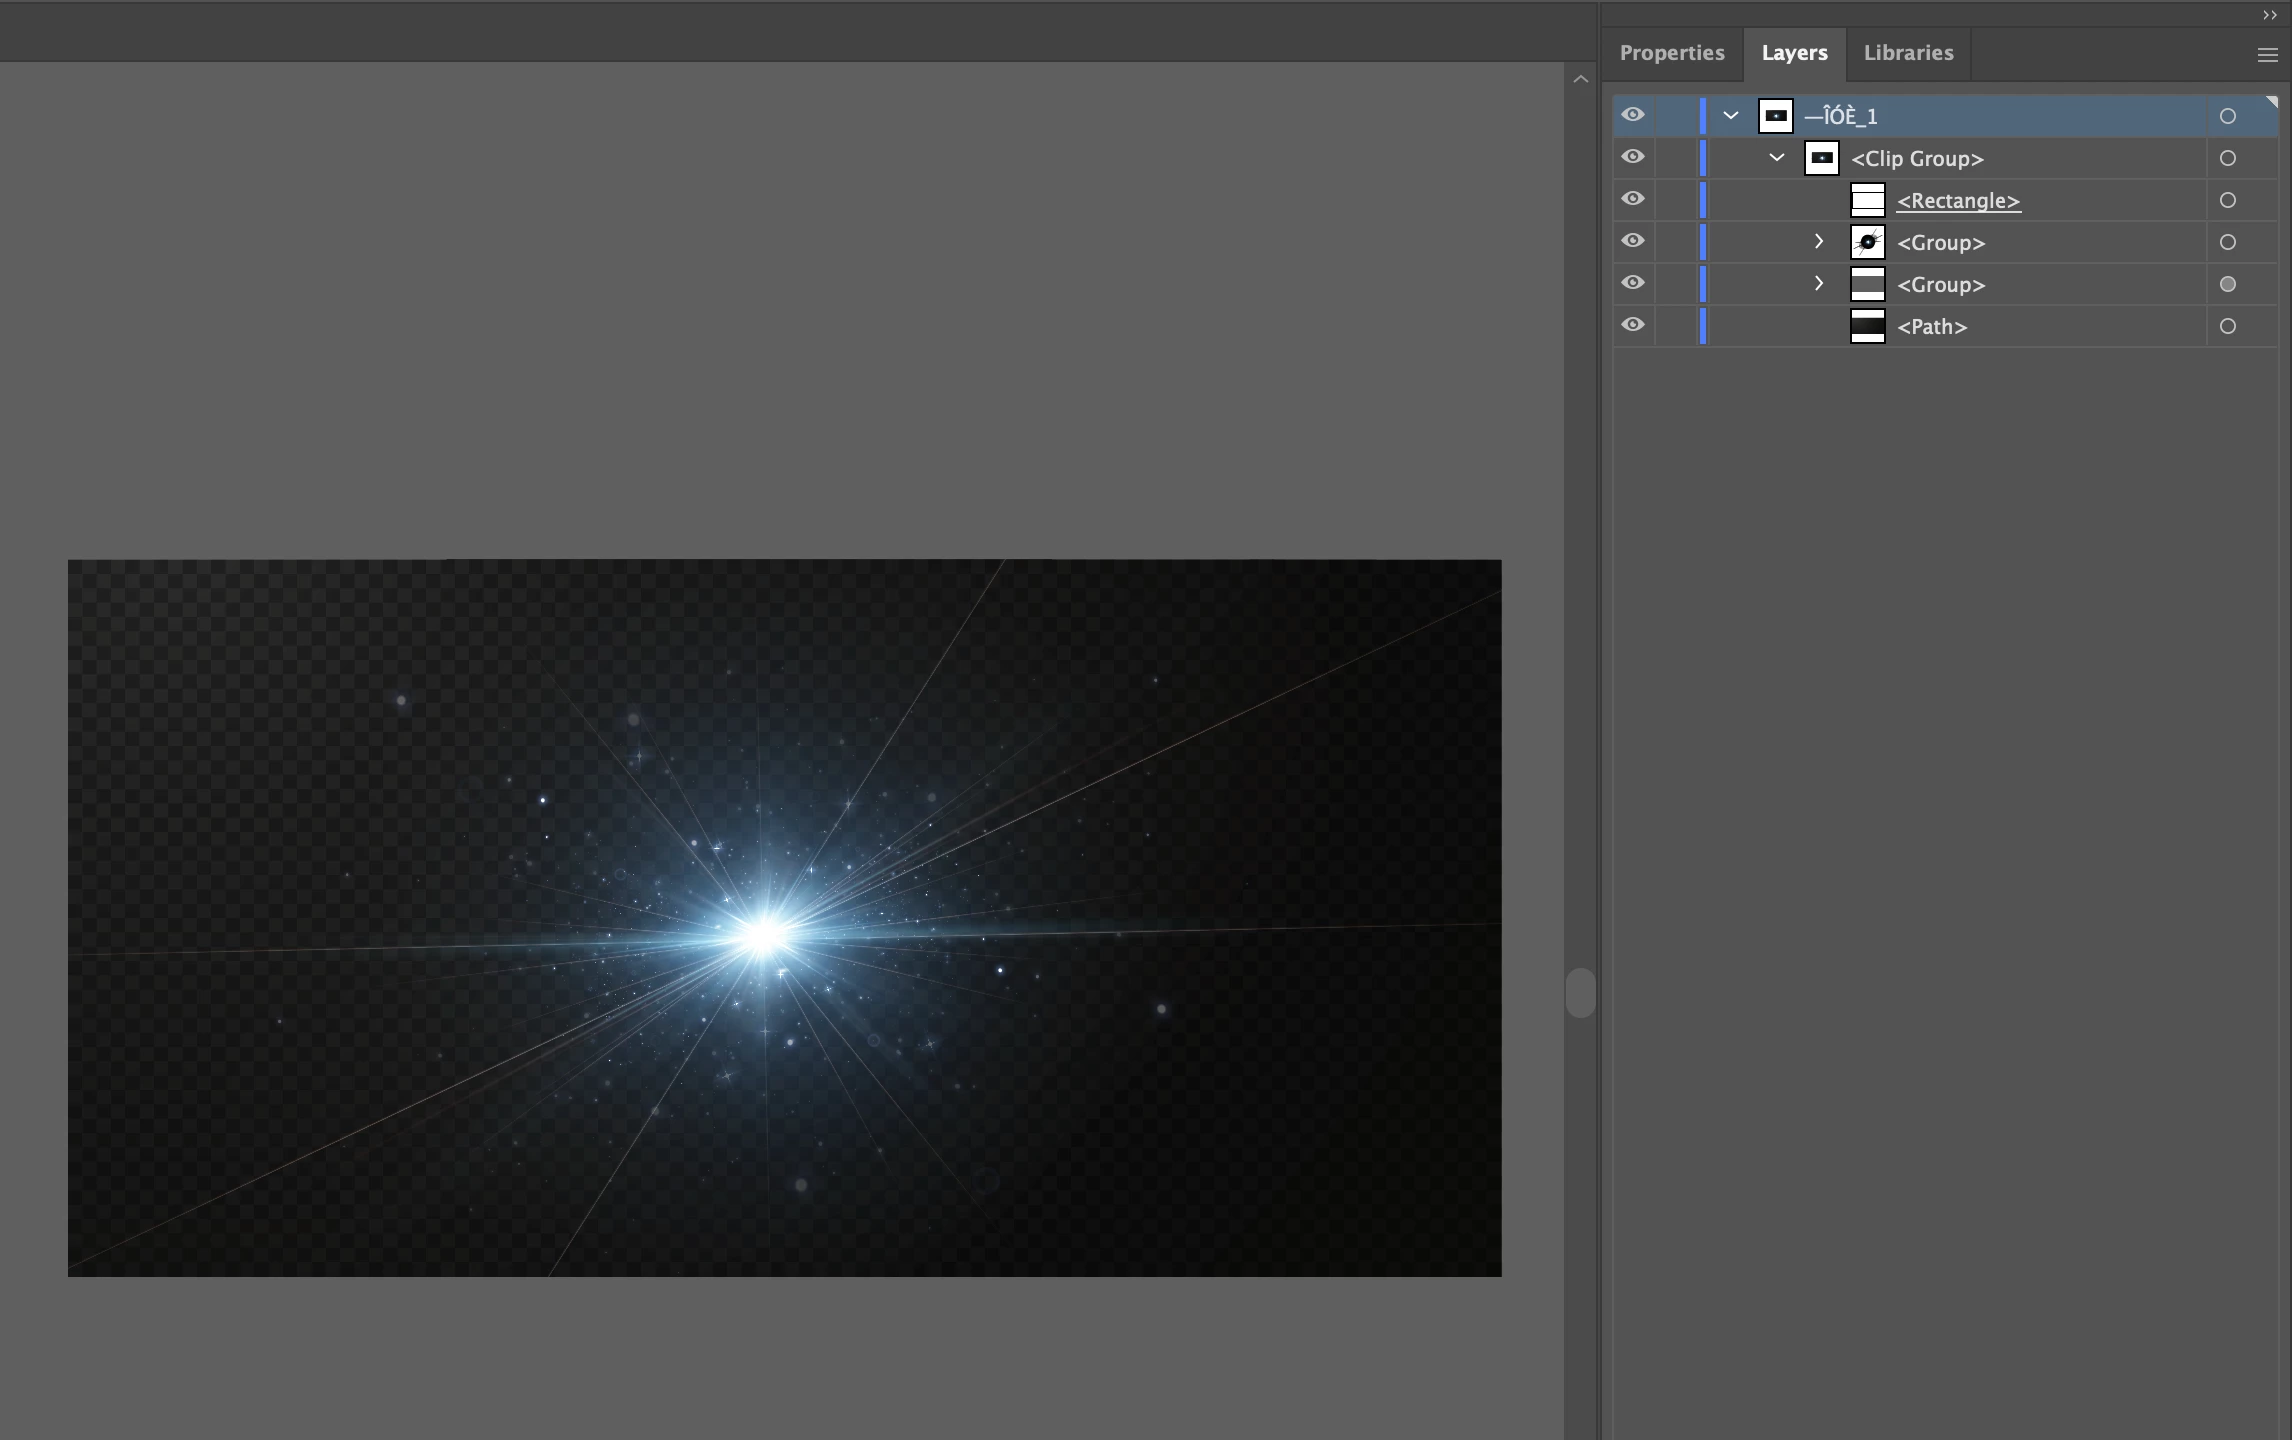2292x1440 pixels.
Task: Select the Path item in layers list
Action: 1932,327
